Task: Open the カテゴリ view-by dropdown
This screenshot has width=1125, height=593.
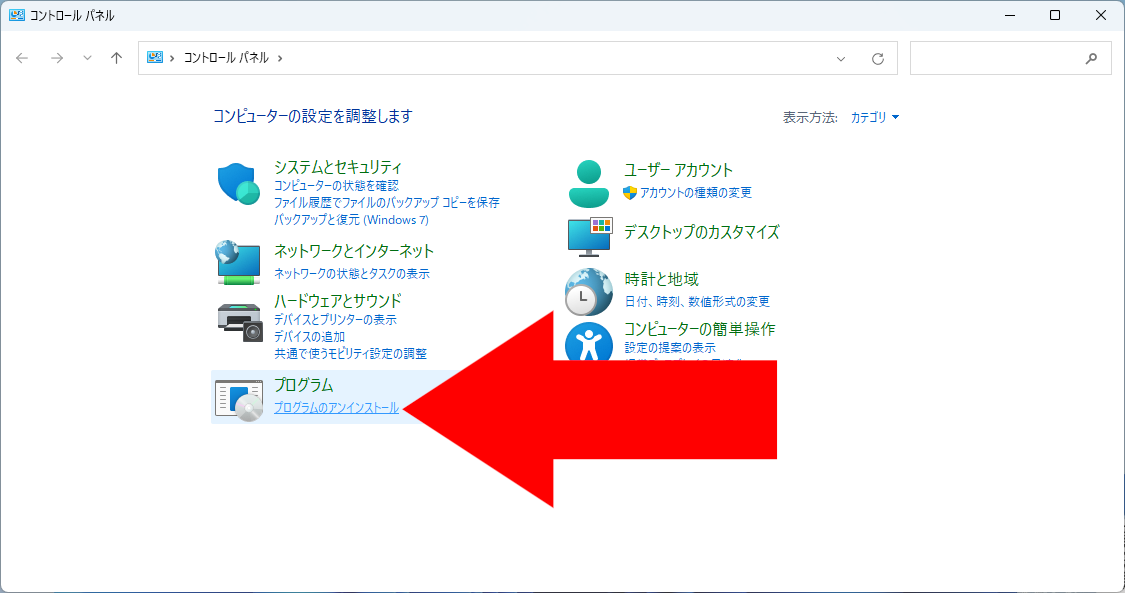Action: (874, 117)
